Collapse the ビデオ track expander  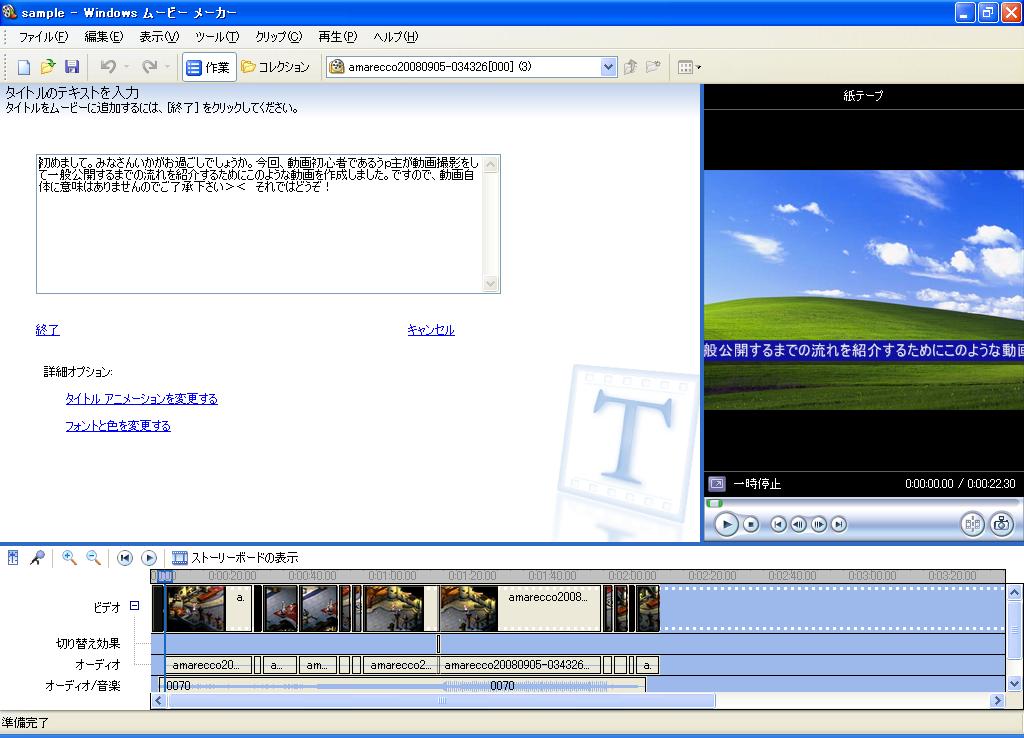(135, 606)
